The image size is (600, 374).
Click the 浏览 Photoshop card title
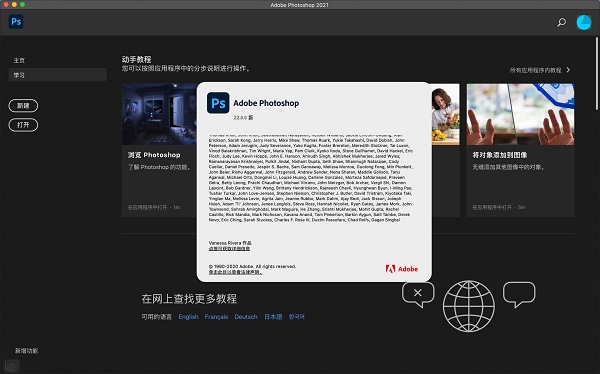tap(154, 155)
